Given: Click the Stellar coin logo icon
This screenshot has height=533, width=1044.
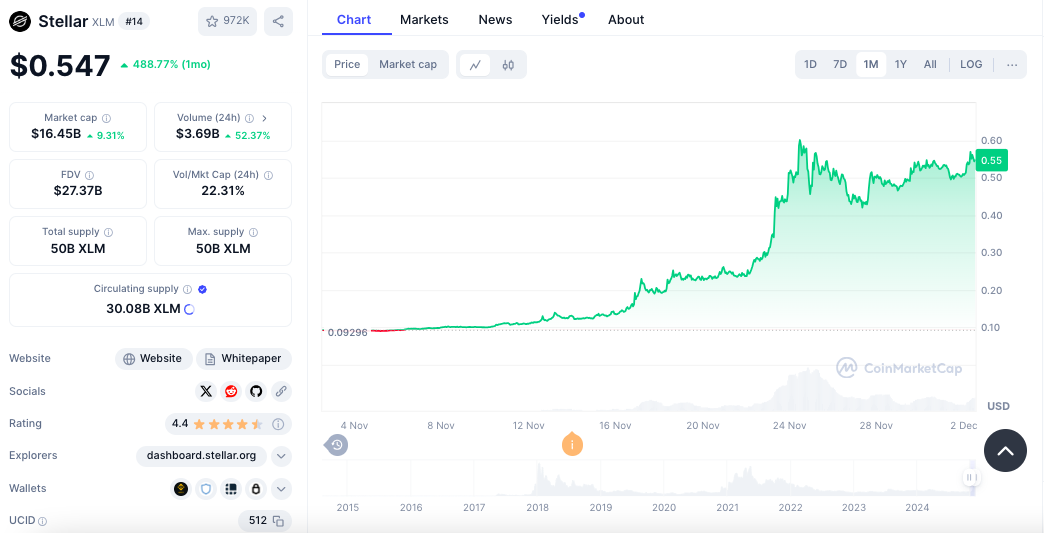Looking at the screenshot, I should point(21,21).
